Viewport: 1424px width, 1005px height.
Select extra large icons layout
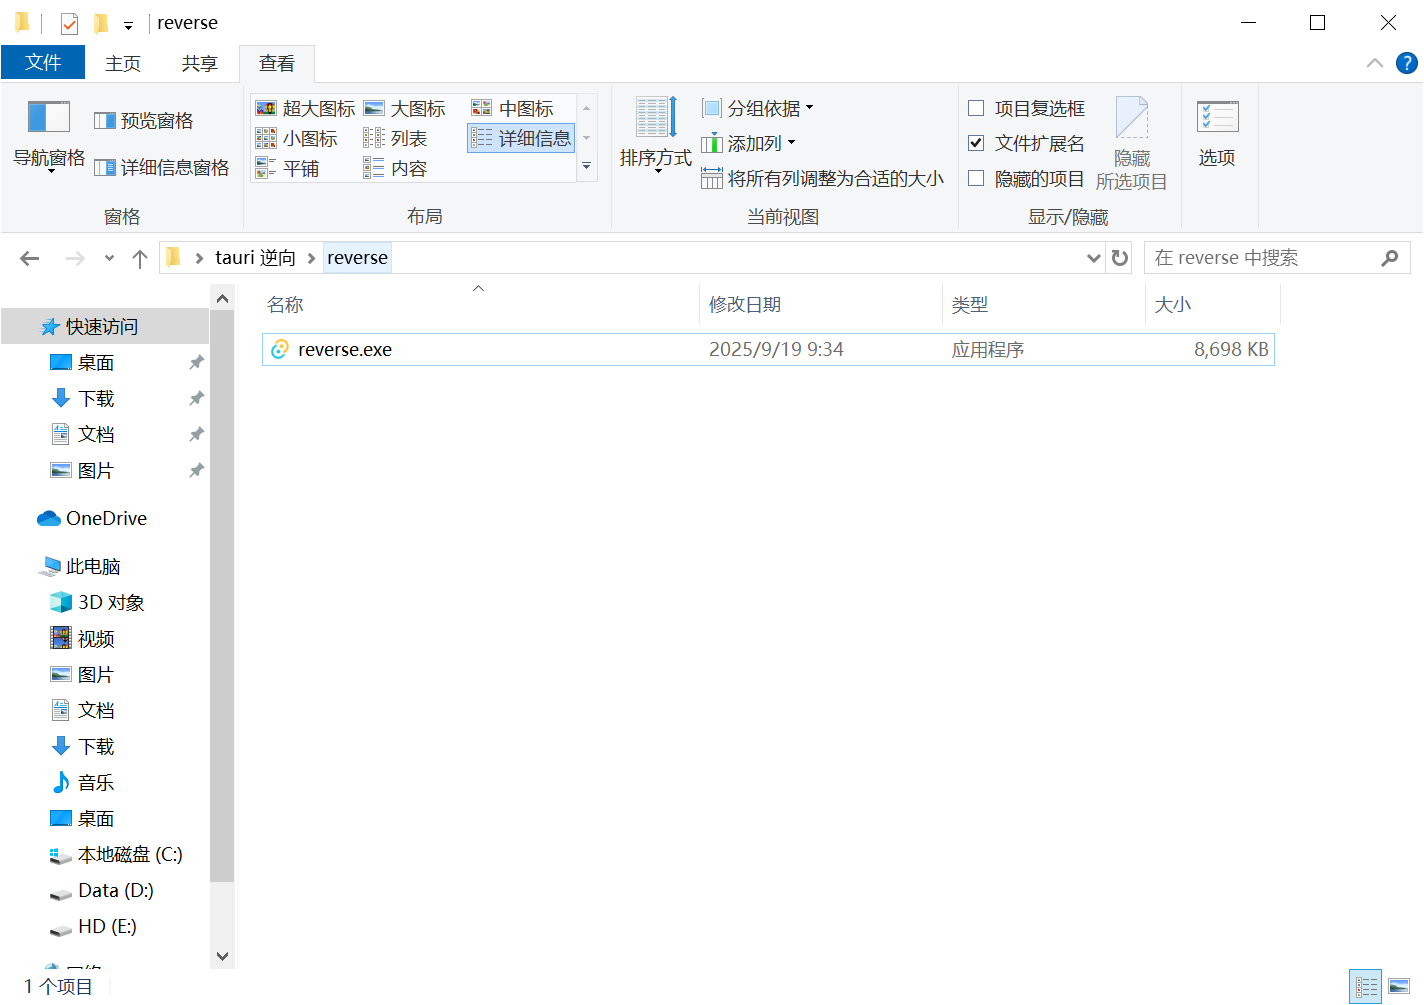306,108
